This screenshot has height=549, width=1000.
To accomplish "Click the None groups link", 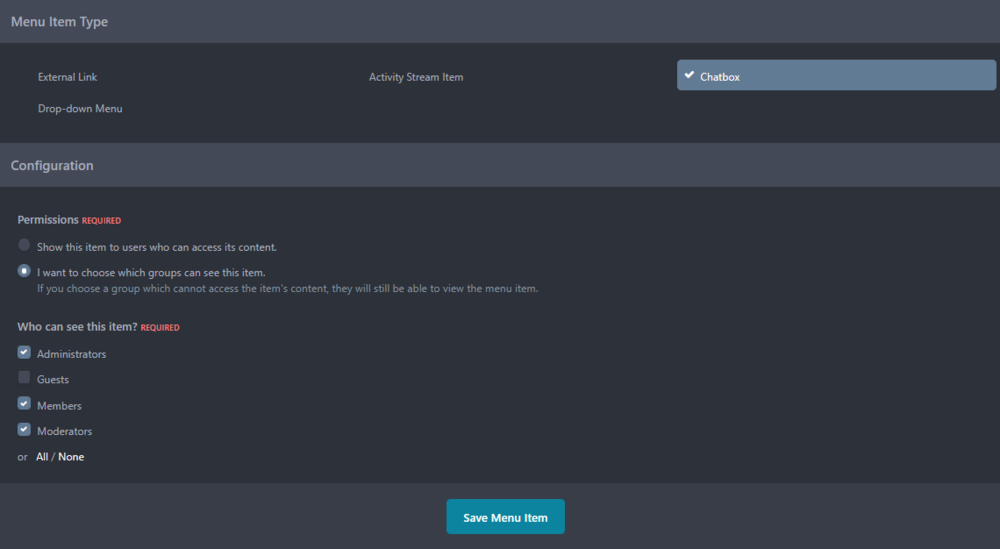I will (71, 457).
